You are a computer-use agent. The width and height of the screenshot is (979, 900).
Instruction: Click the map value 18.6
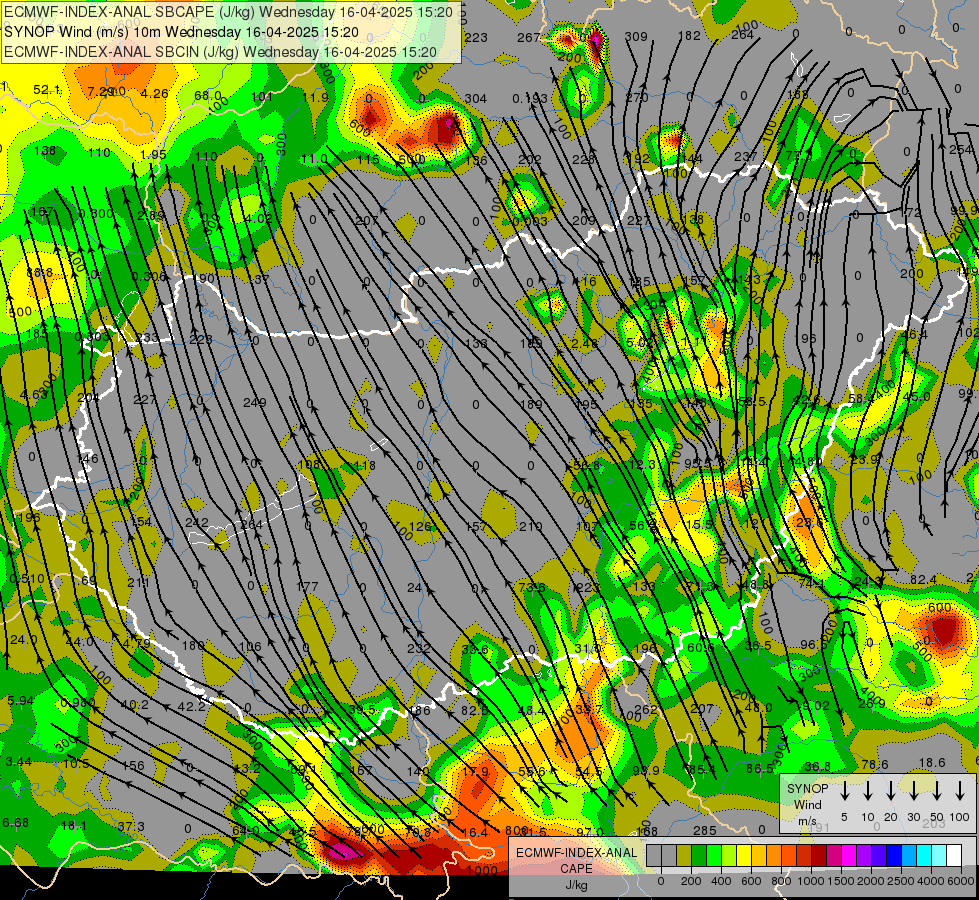click(932, 762)
